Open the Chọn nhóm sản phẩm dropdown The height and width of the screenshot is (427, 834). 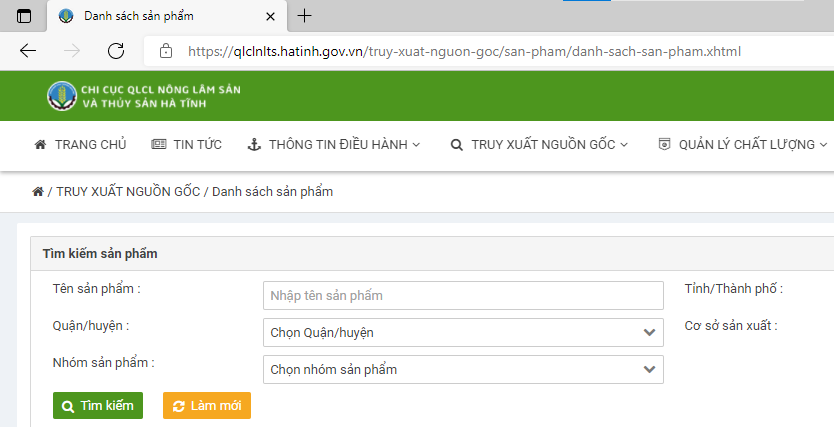pos(463,370)
